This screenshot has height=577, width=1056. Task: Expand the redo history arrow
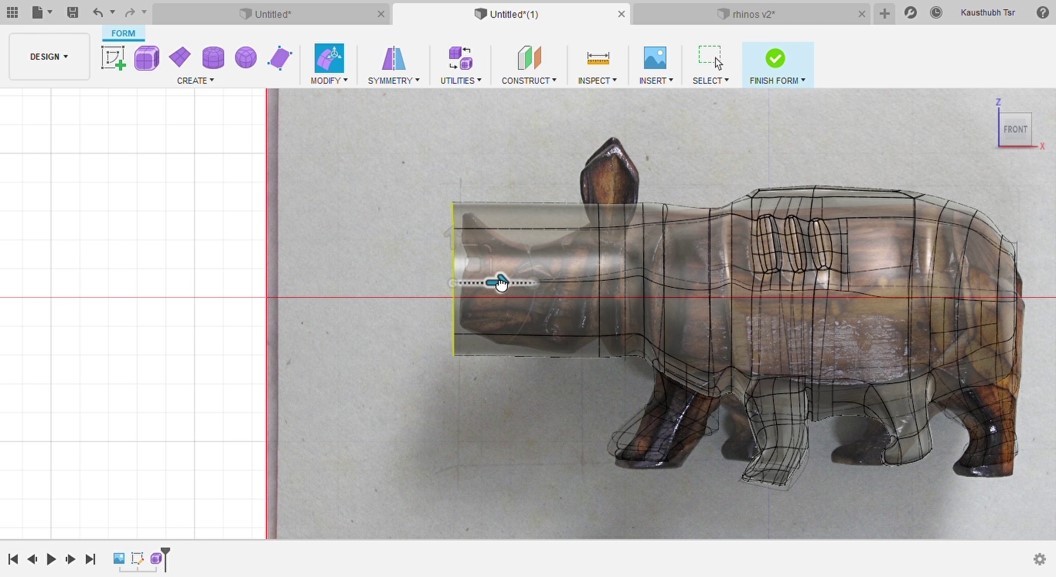point(143,13)
